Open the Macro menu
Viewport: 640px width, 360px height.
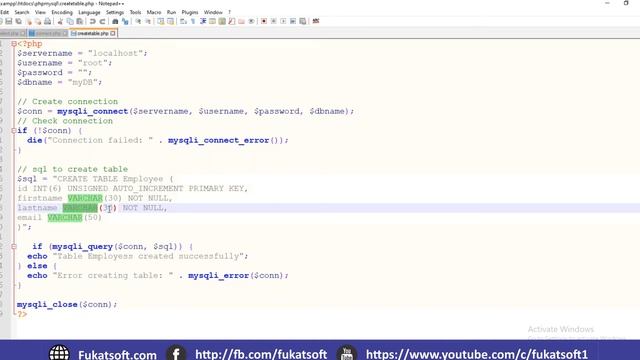click(154, 13)
